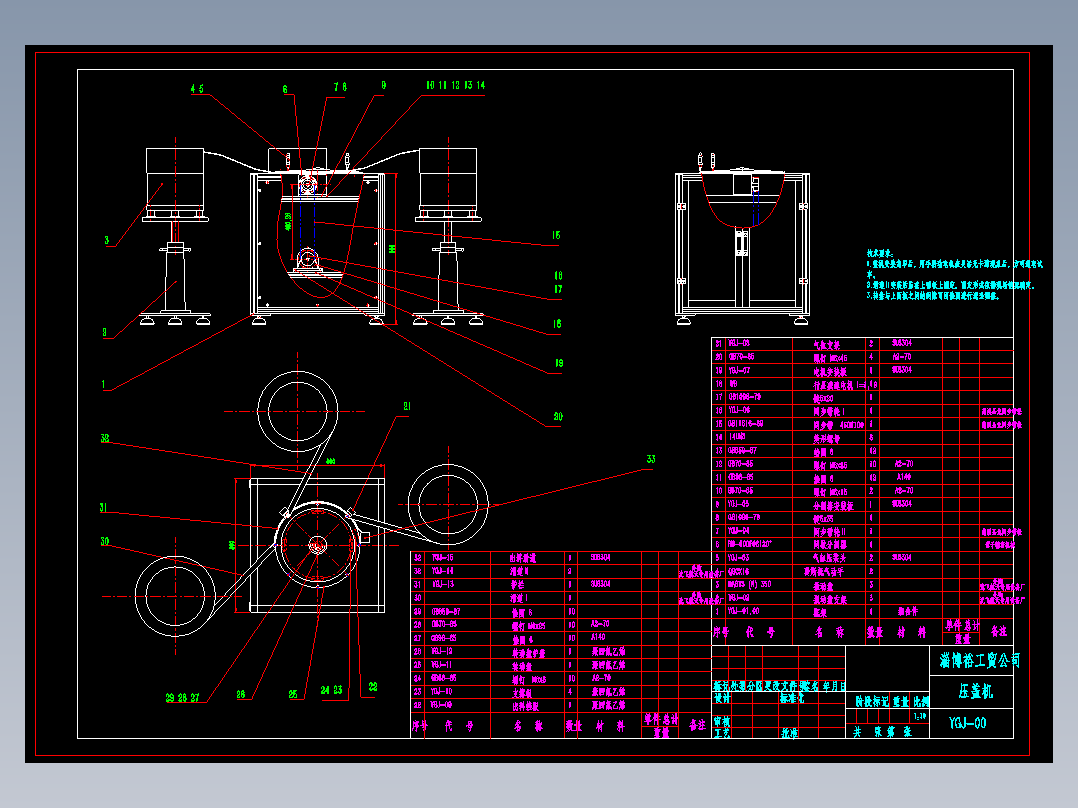Select the title text '压盖机'
Viewport: 1078px width, 808px height.
point(976,691)
